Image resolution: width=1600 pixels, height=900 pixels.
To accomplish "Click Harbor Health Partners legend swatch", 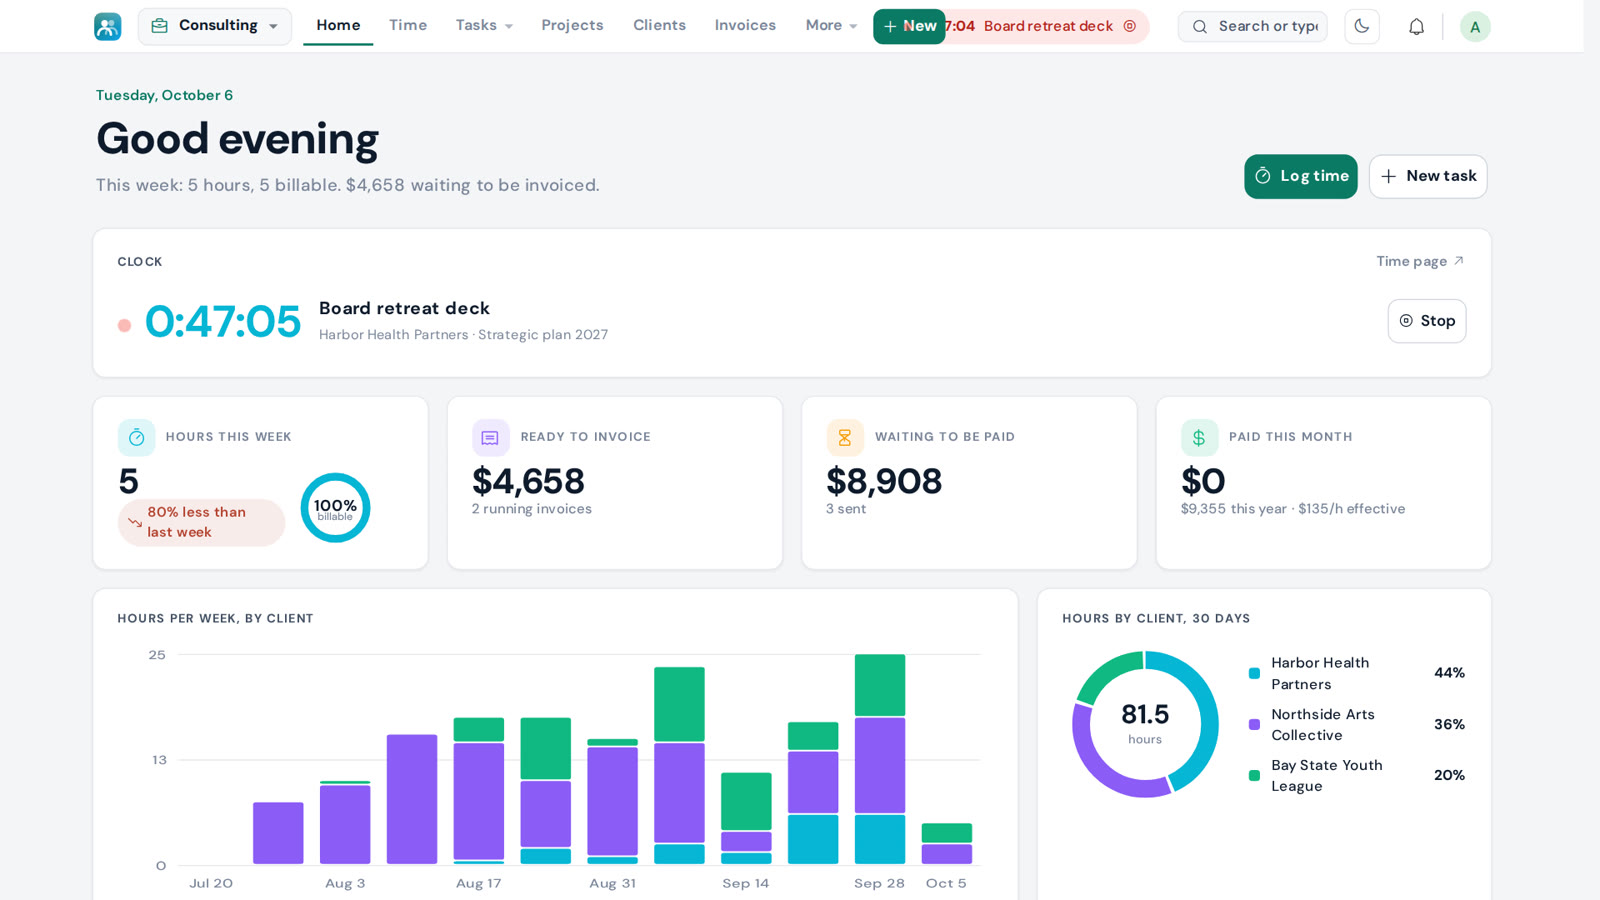I will 1254,673.
